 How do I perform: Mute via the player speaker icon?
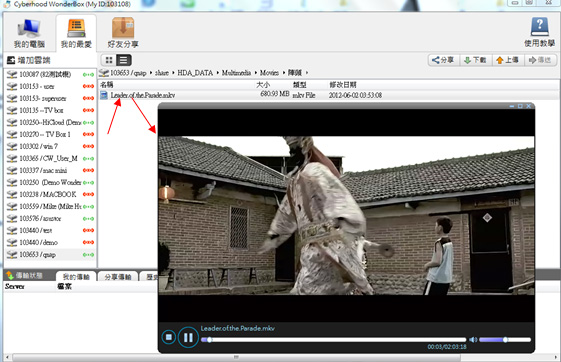point(473,339)
